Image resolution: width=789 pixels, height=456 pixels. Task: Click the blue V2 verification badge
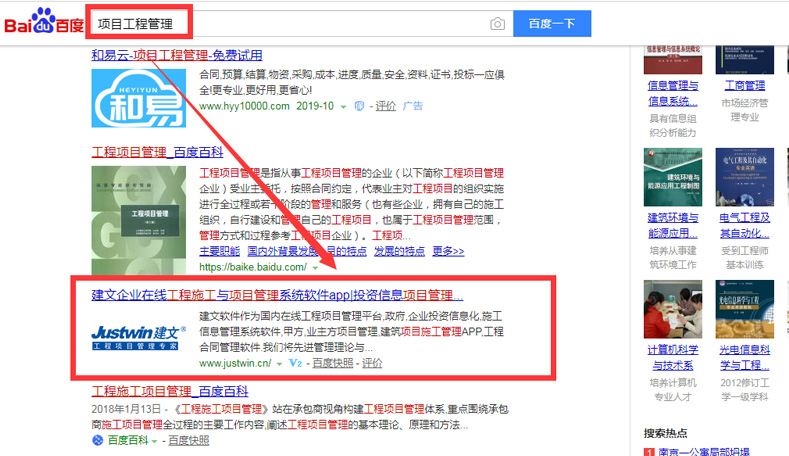pyautogui.click(x=295, y=363)
